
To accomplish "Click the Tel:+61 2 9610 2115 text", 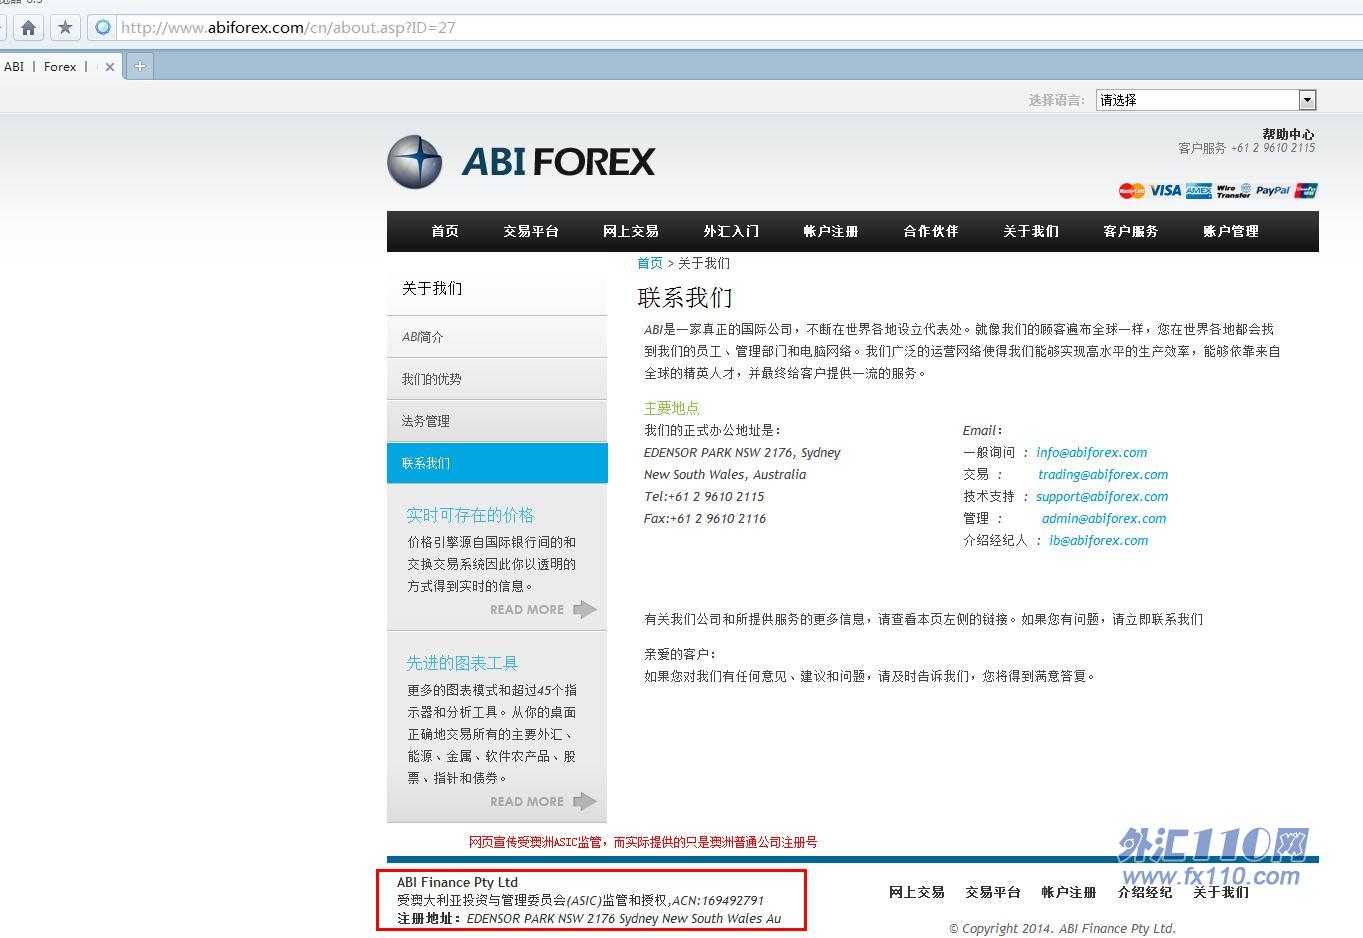I will pos(704,496).
